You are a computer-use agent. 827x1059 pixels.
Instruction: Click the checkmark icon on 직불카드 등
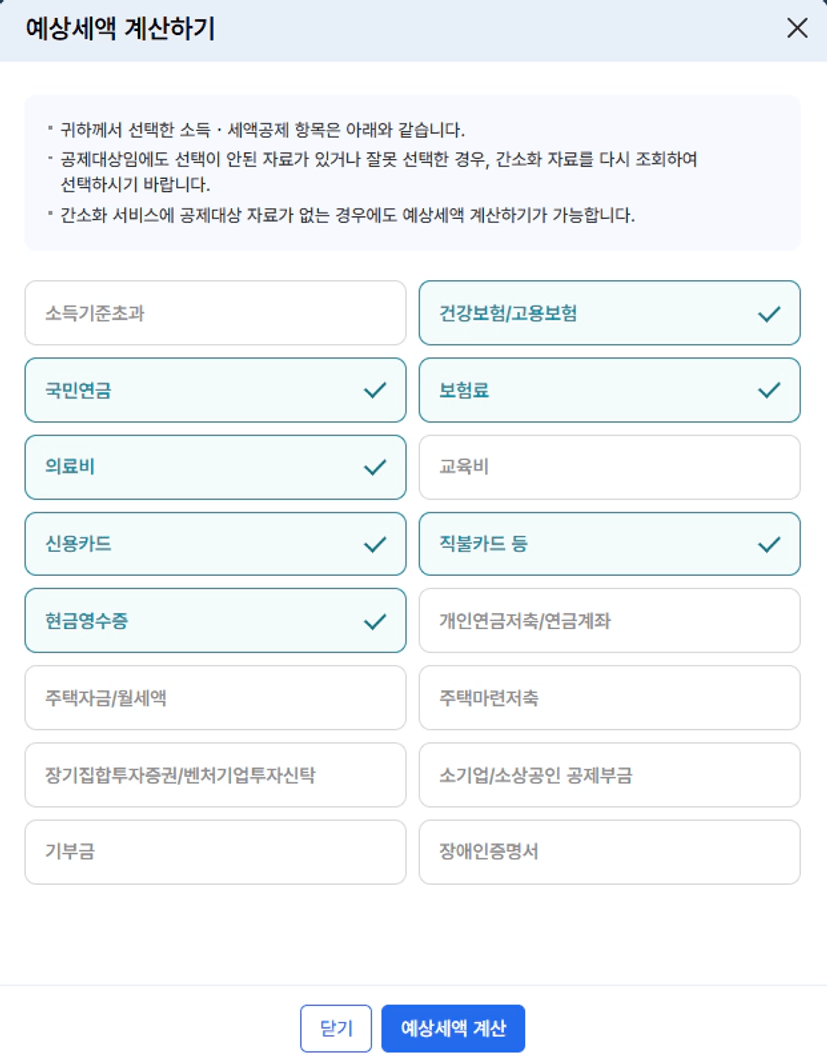point(769,544)
